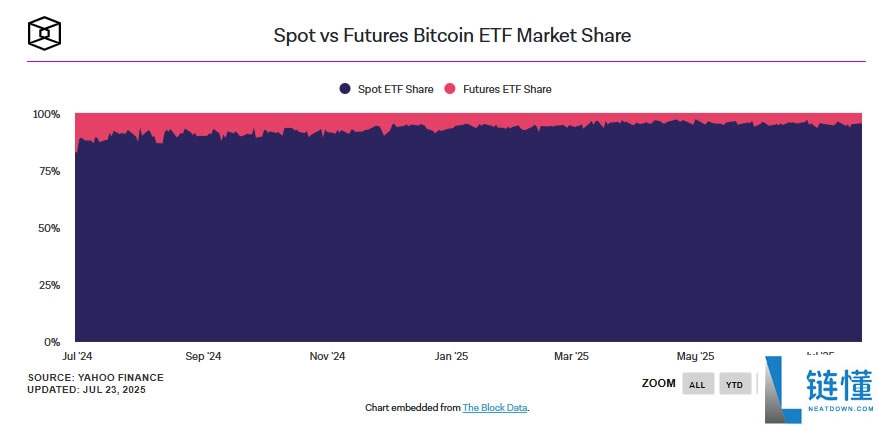878x425 pixels.
Task: Click the Jul '24 x-axis label
Action: click(x=78, y=356)
